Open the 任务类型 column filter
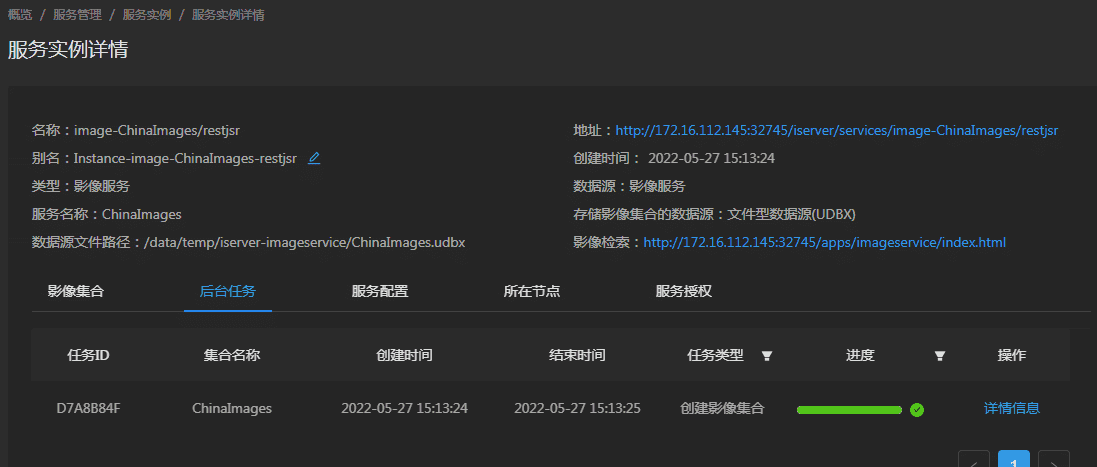This screenshot has width=1097, height=467. click(x=767, y=356)
